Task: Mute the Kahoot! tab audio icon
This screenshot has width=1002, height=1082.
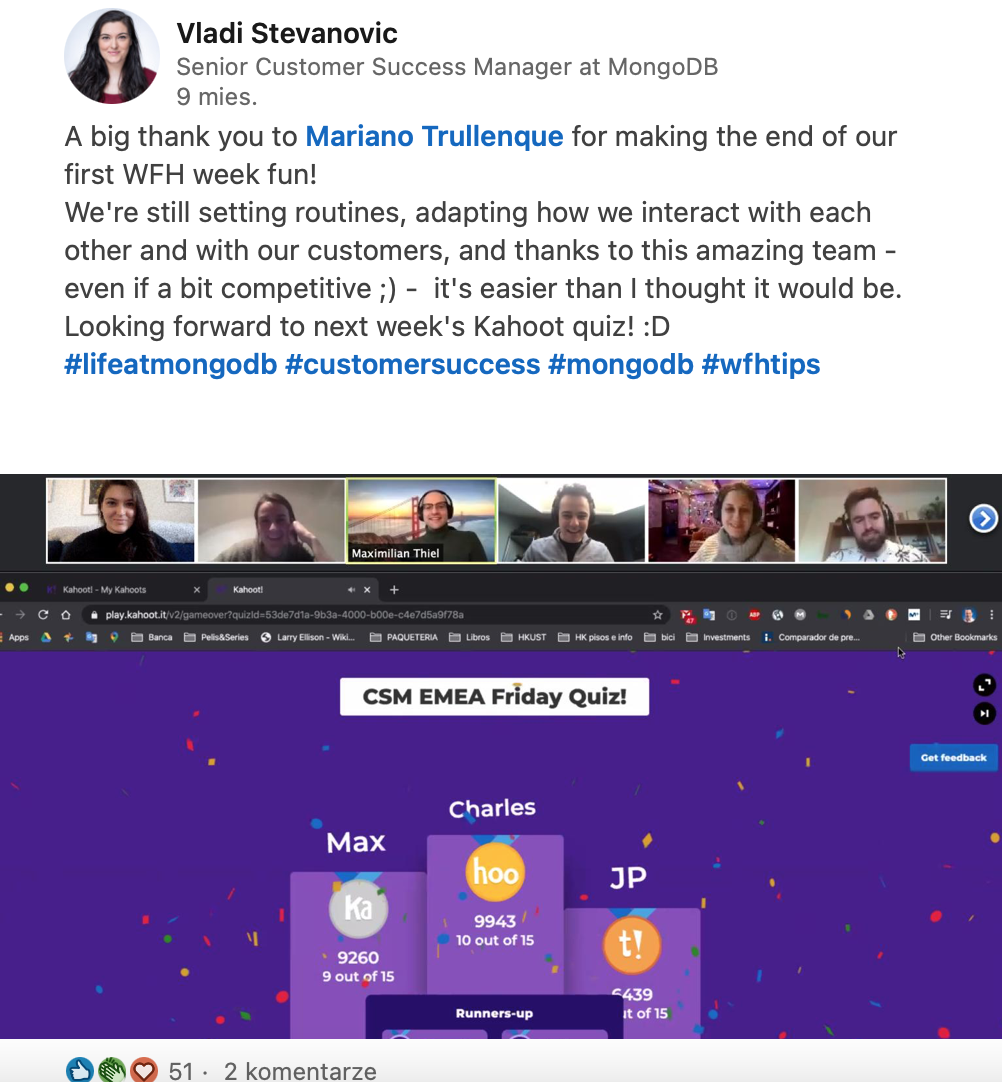Action: click(x=351, y=589)
